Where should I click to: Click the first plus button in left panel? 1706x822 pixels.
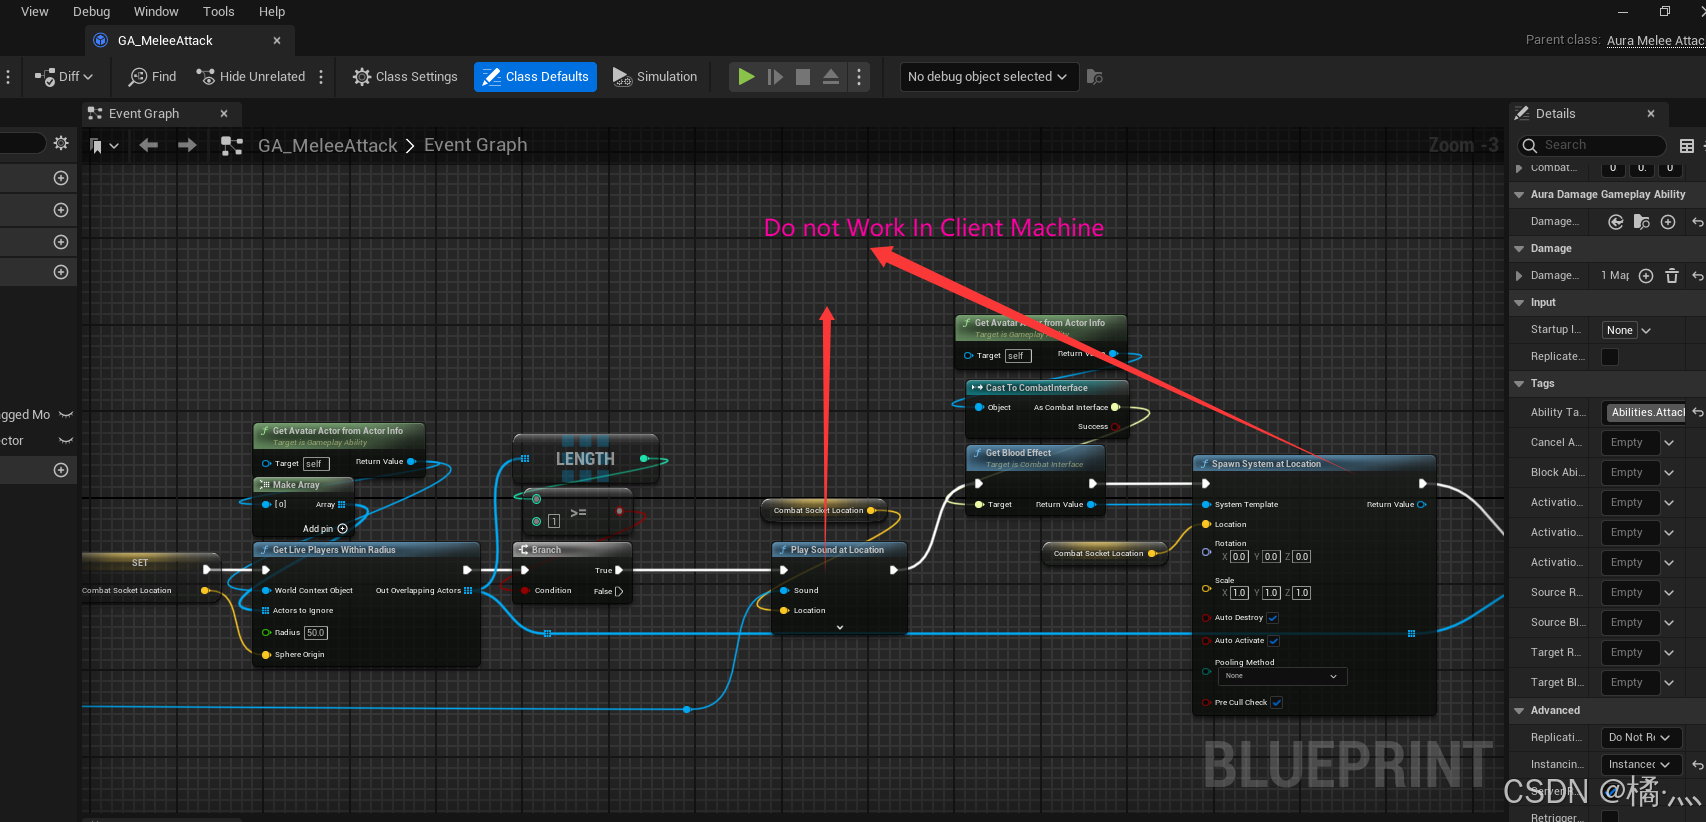(61, 178)
